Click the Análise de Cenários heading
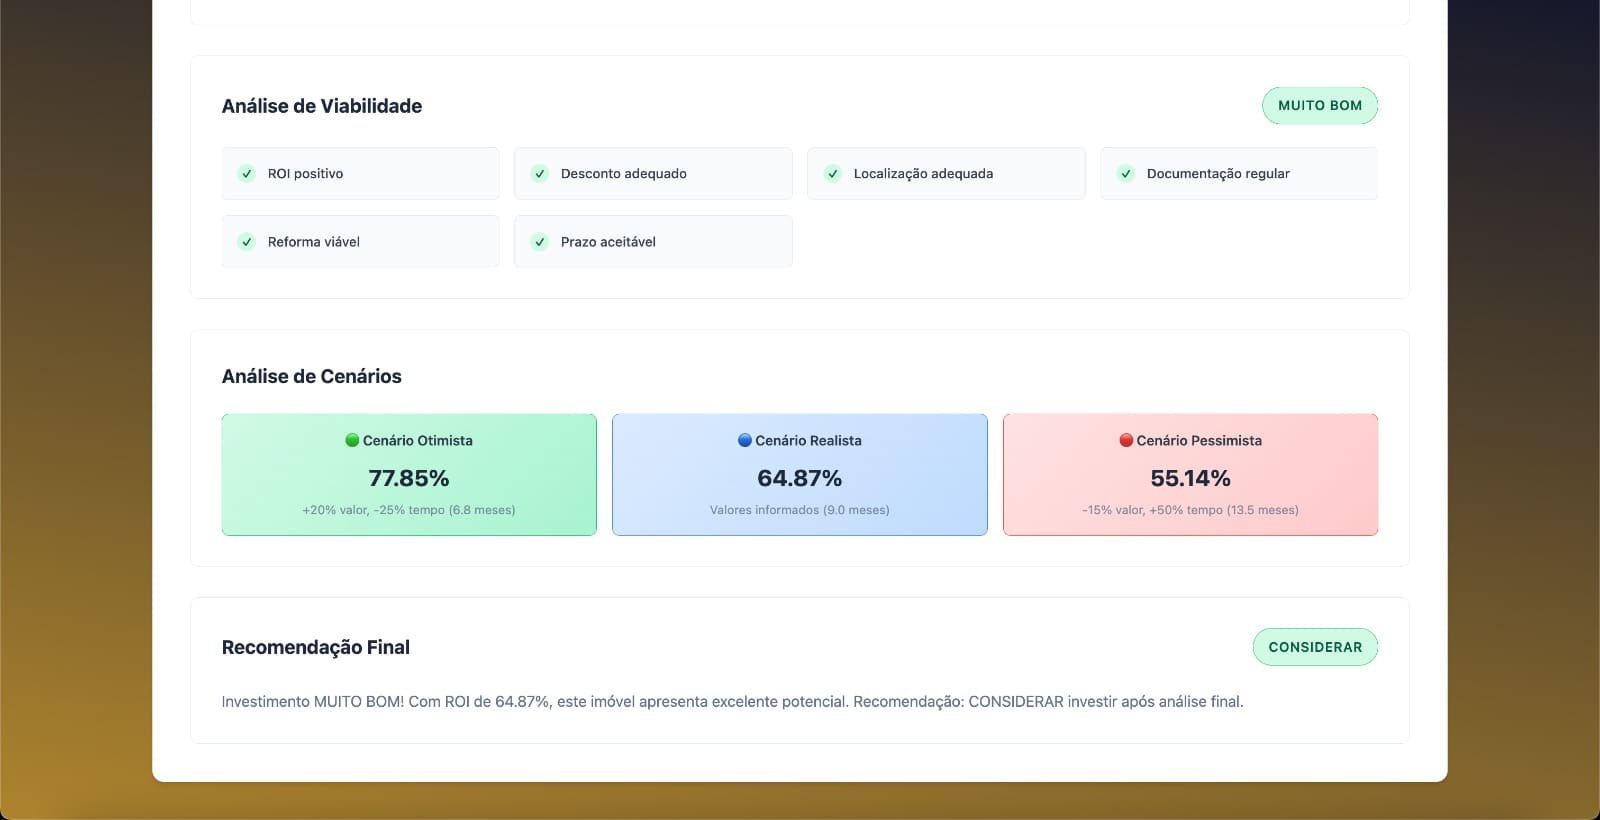Viewport: 1600px width, 820px height. (x=311, y=376)
